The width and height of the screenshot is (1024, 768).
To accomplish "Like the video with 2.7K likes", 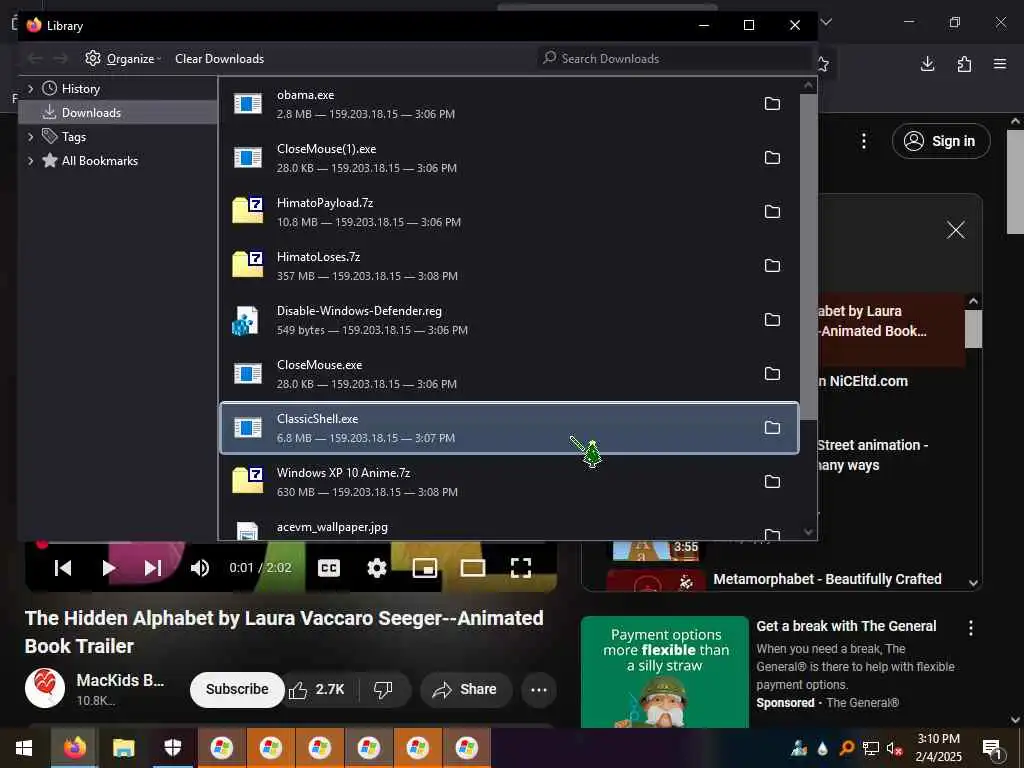I will coord(317,690).
